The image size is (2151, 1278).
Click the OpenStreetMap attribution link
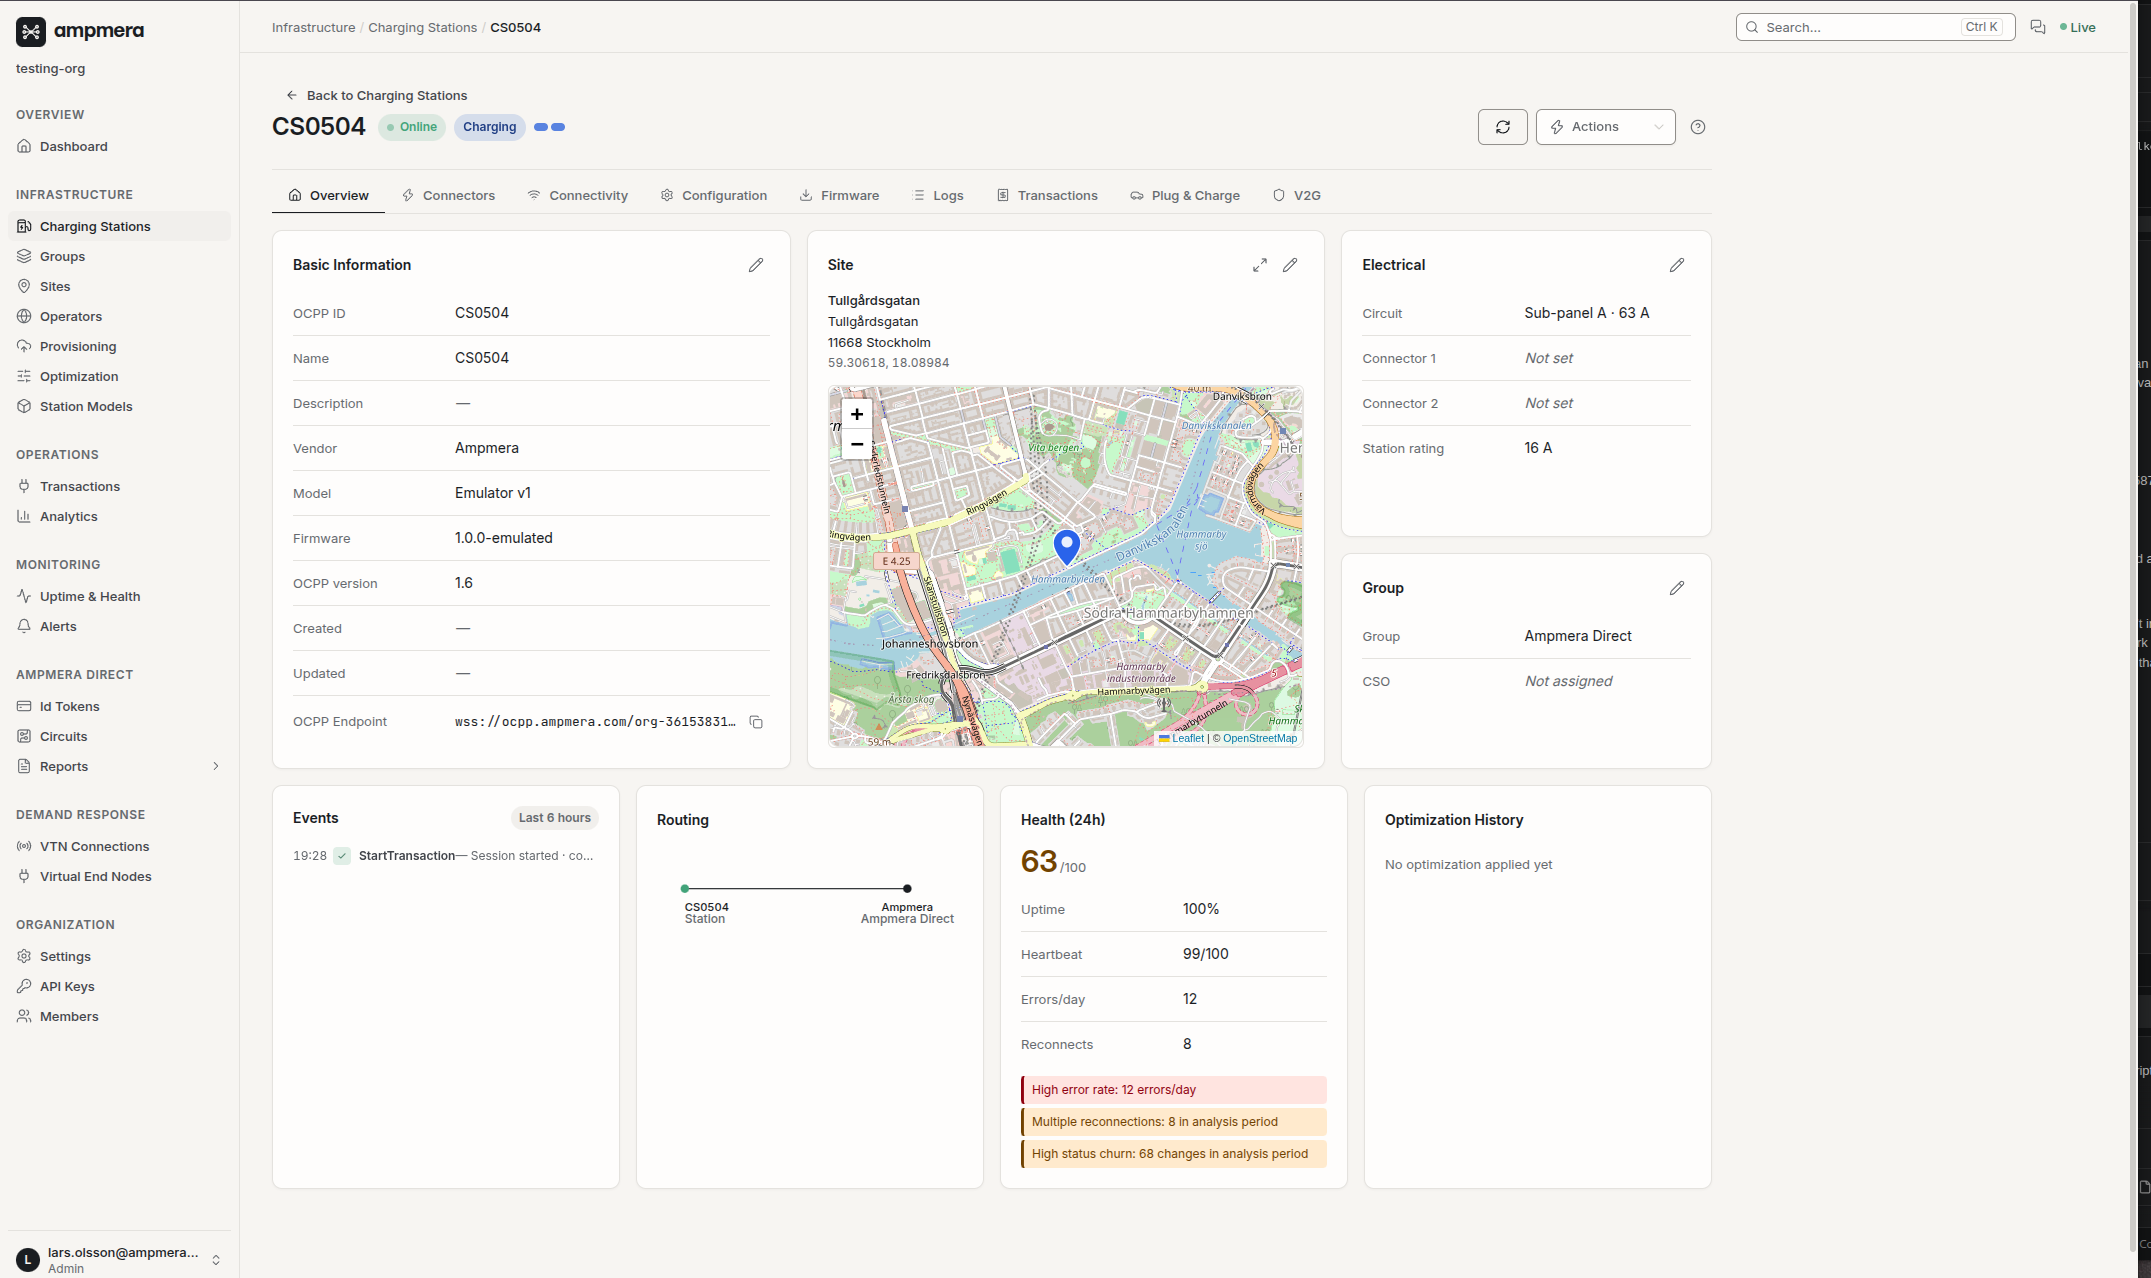pos(1259,738)
